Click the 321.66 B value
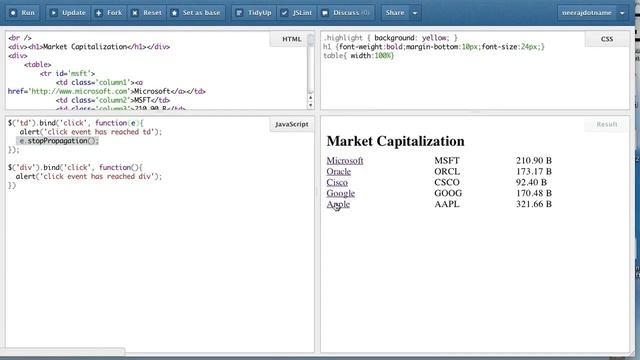Screen dimensions: 640x360 (533, 204)
